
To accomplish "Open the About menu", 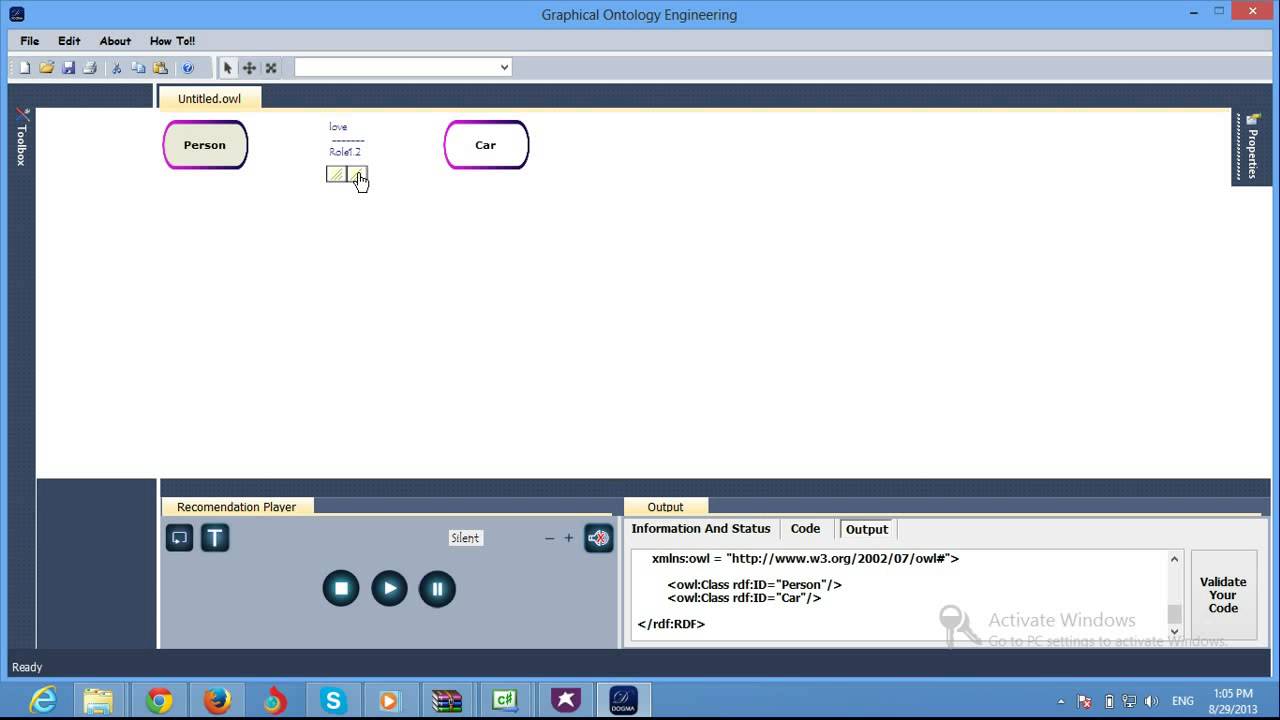I will pos(115,41).
